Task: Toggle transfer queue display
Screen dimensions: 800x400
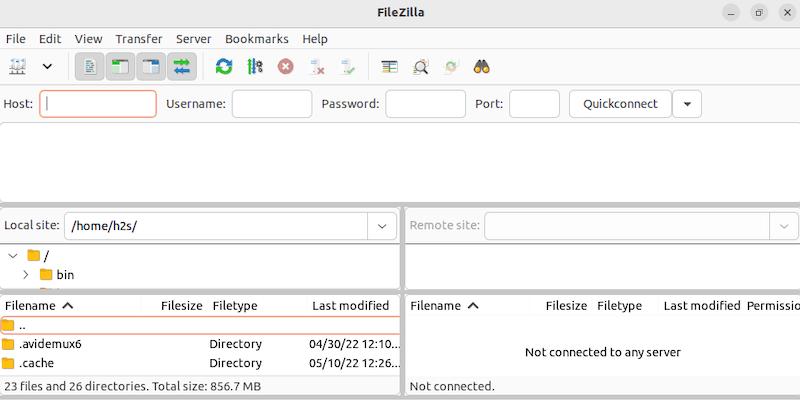Action: click(181, 67)
